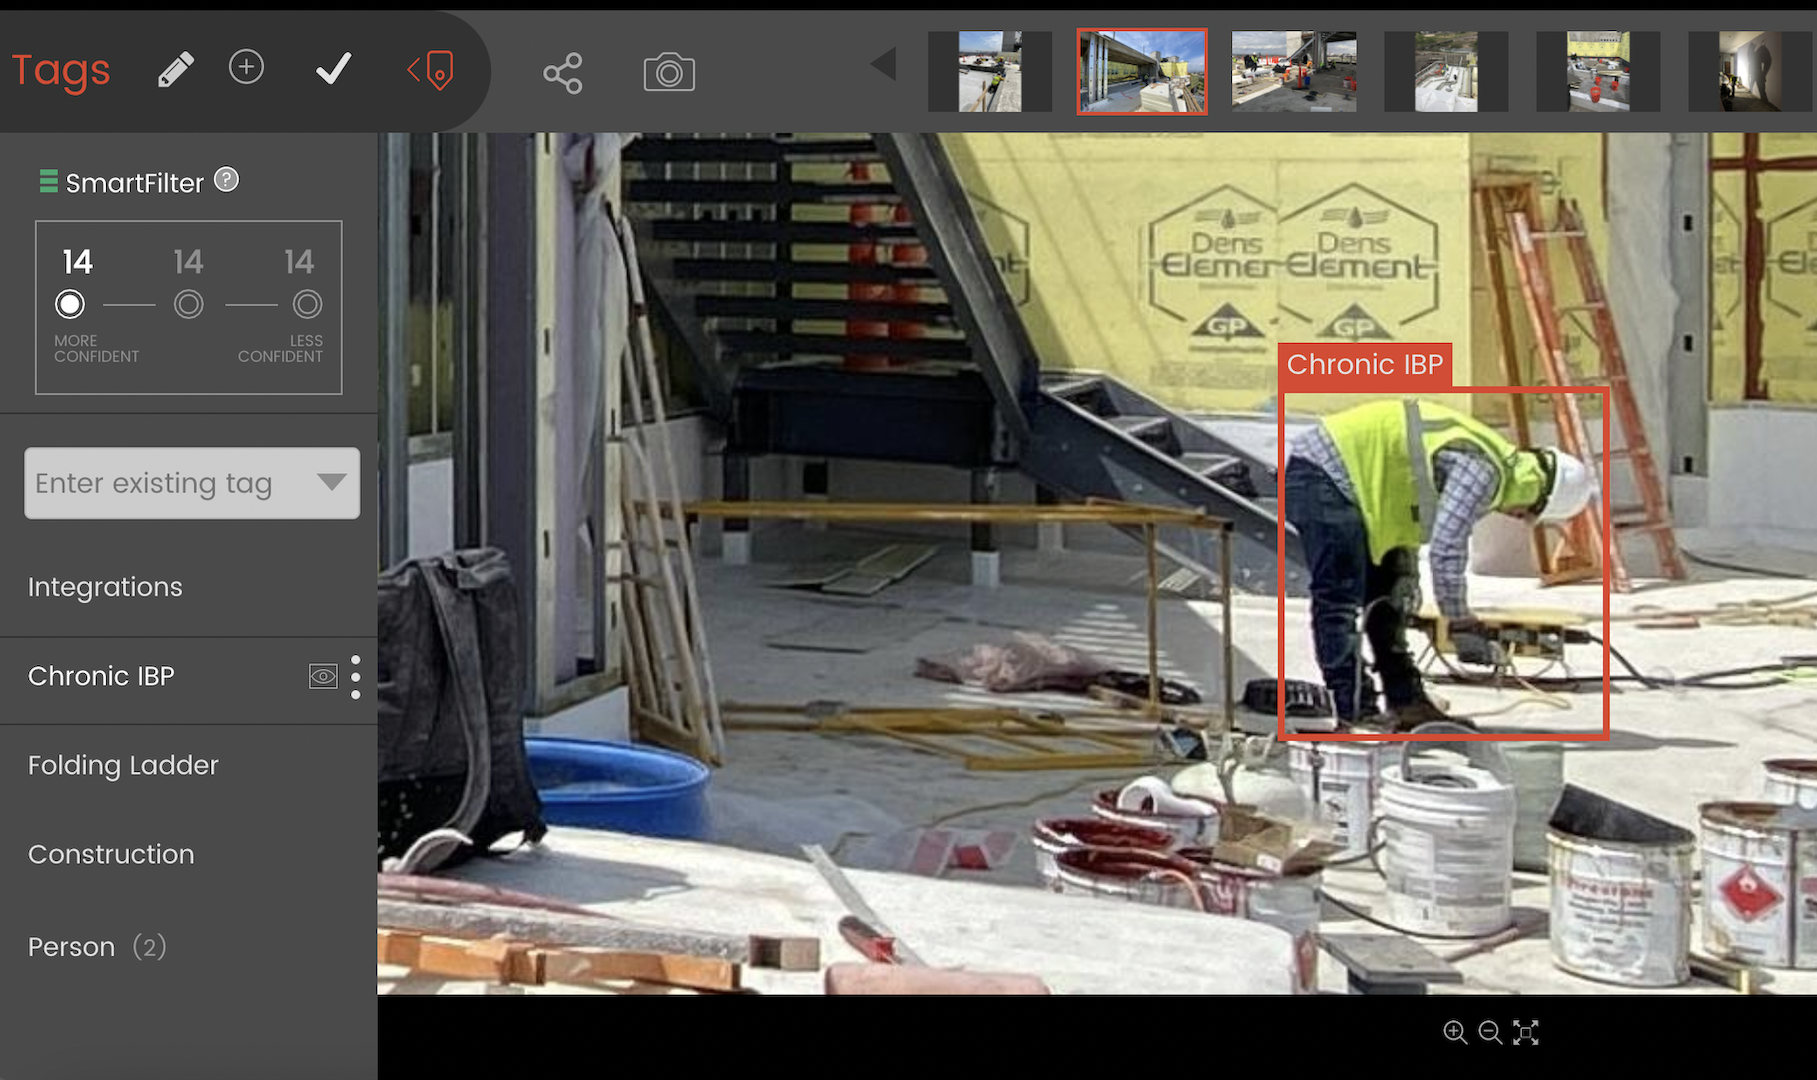Toggle visibility eye for Chronic IBP tag
The height and width of the screenshot is (1080, 1817).
point(323,677)
